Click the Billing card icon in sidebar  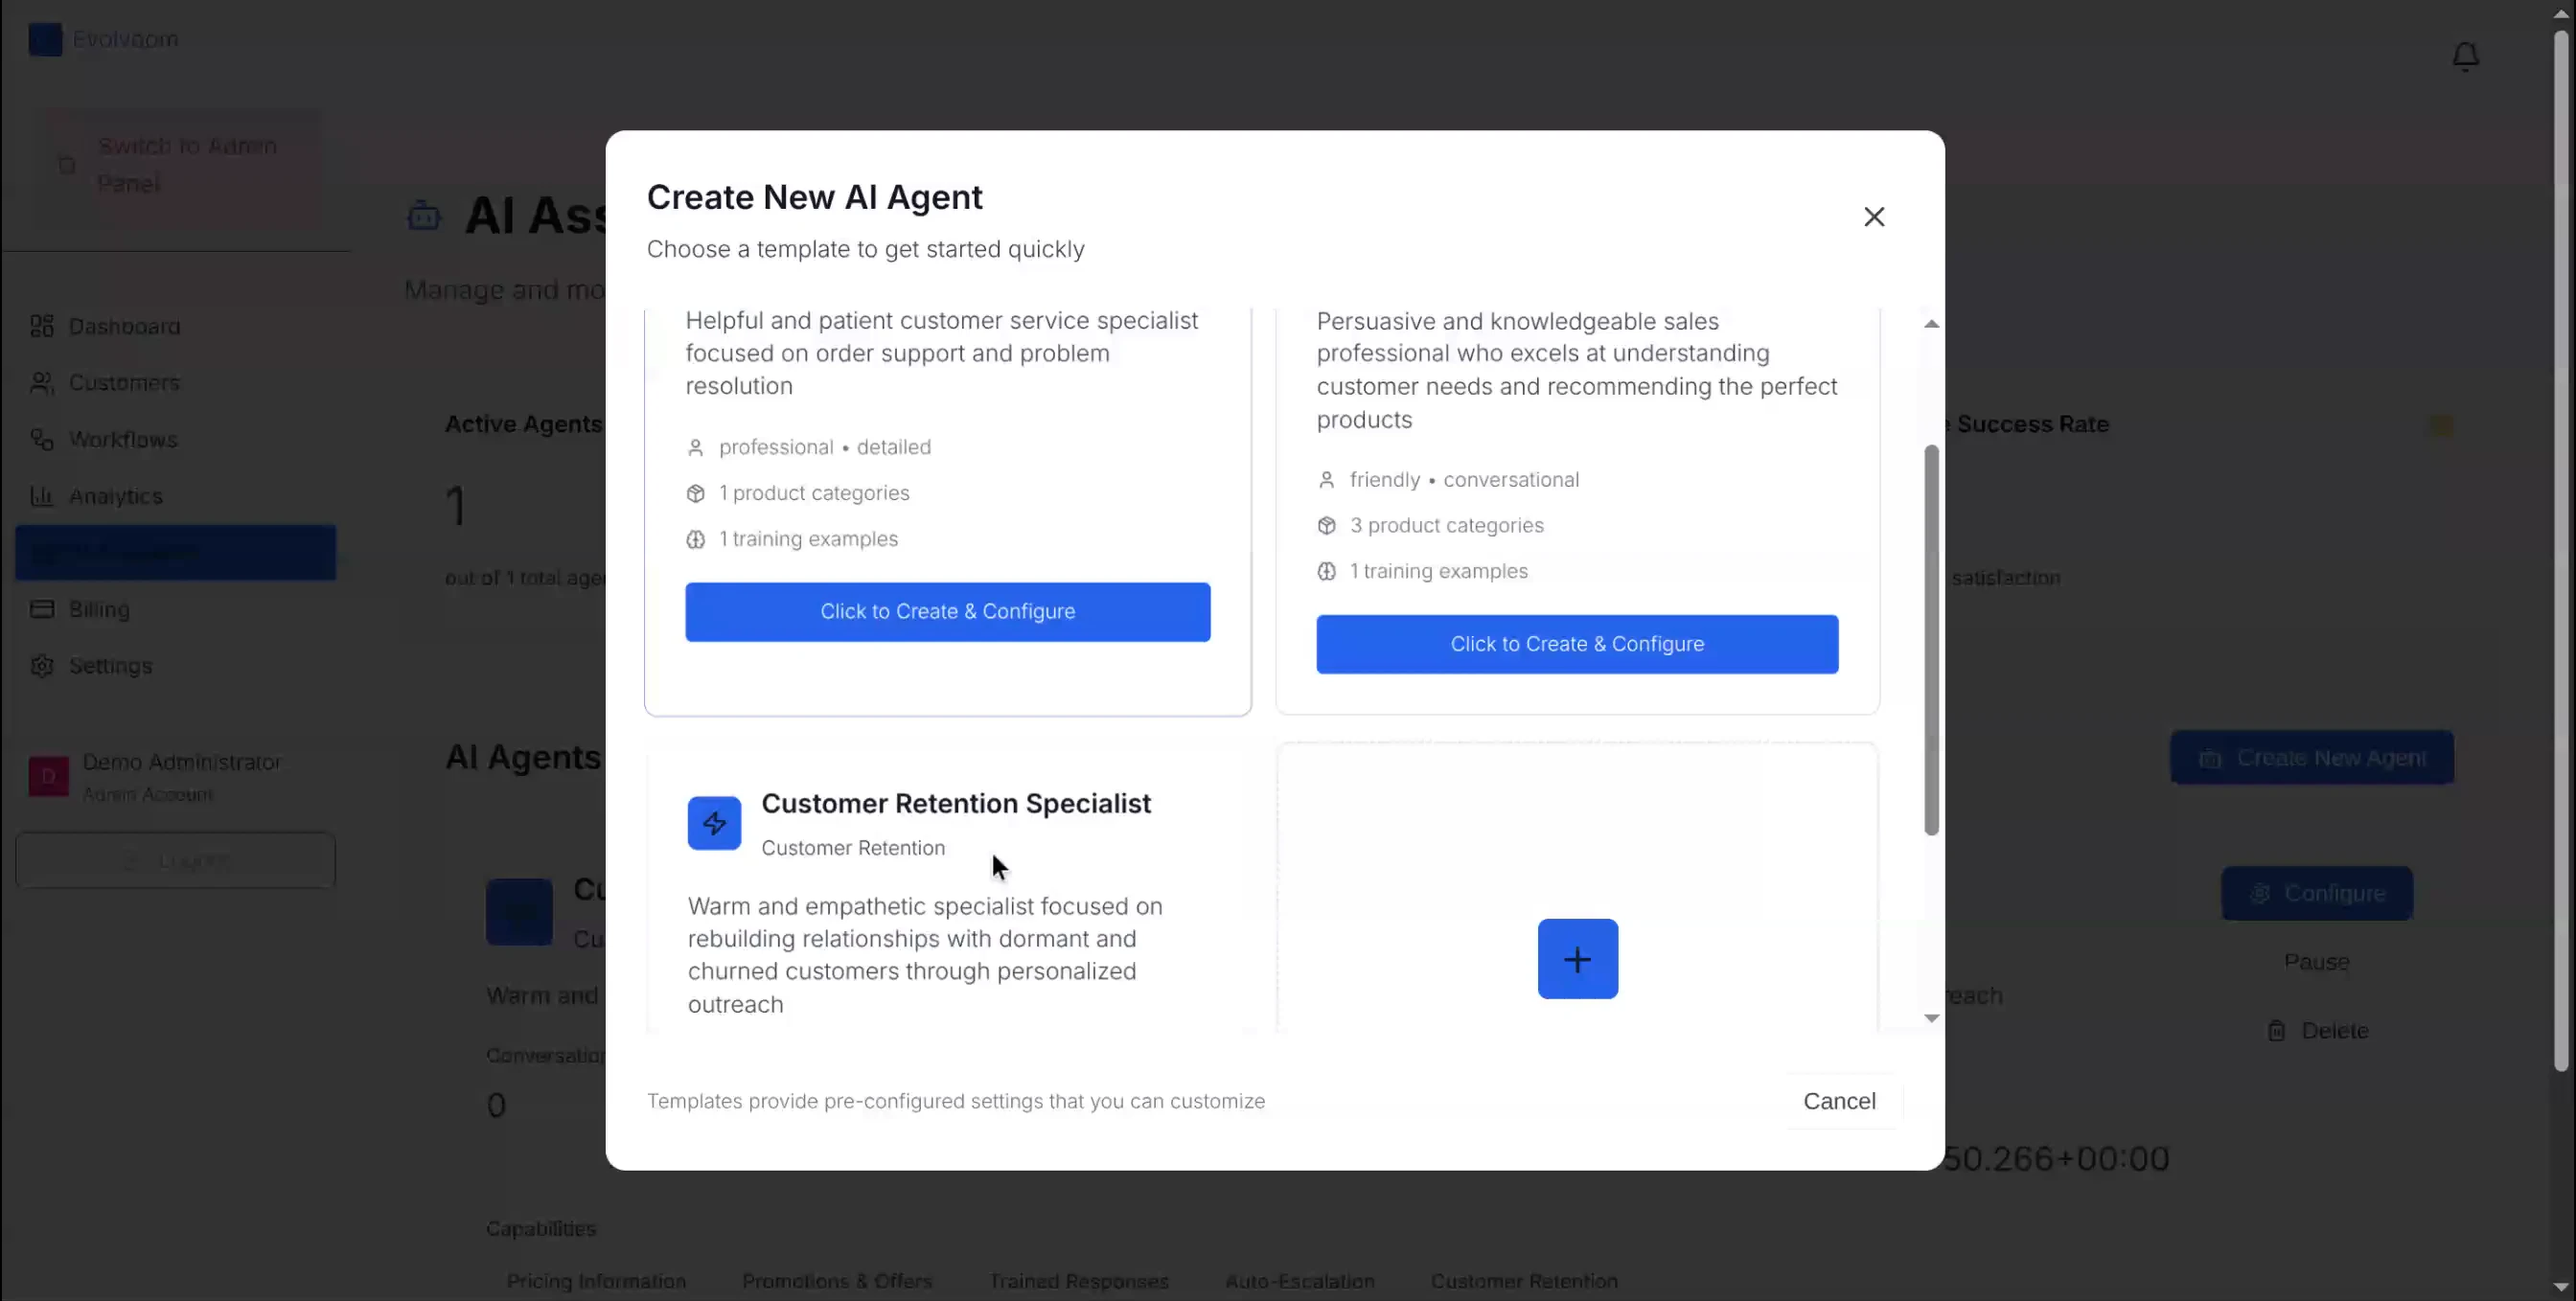pyautogui.click(x=42, y=609)
